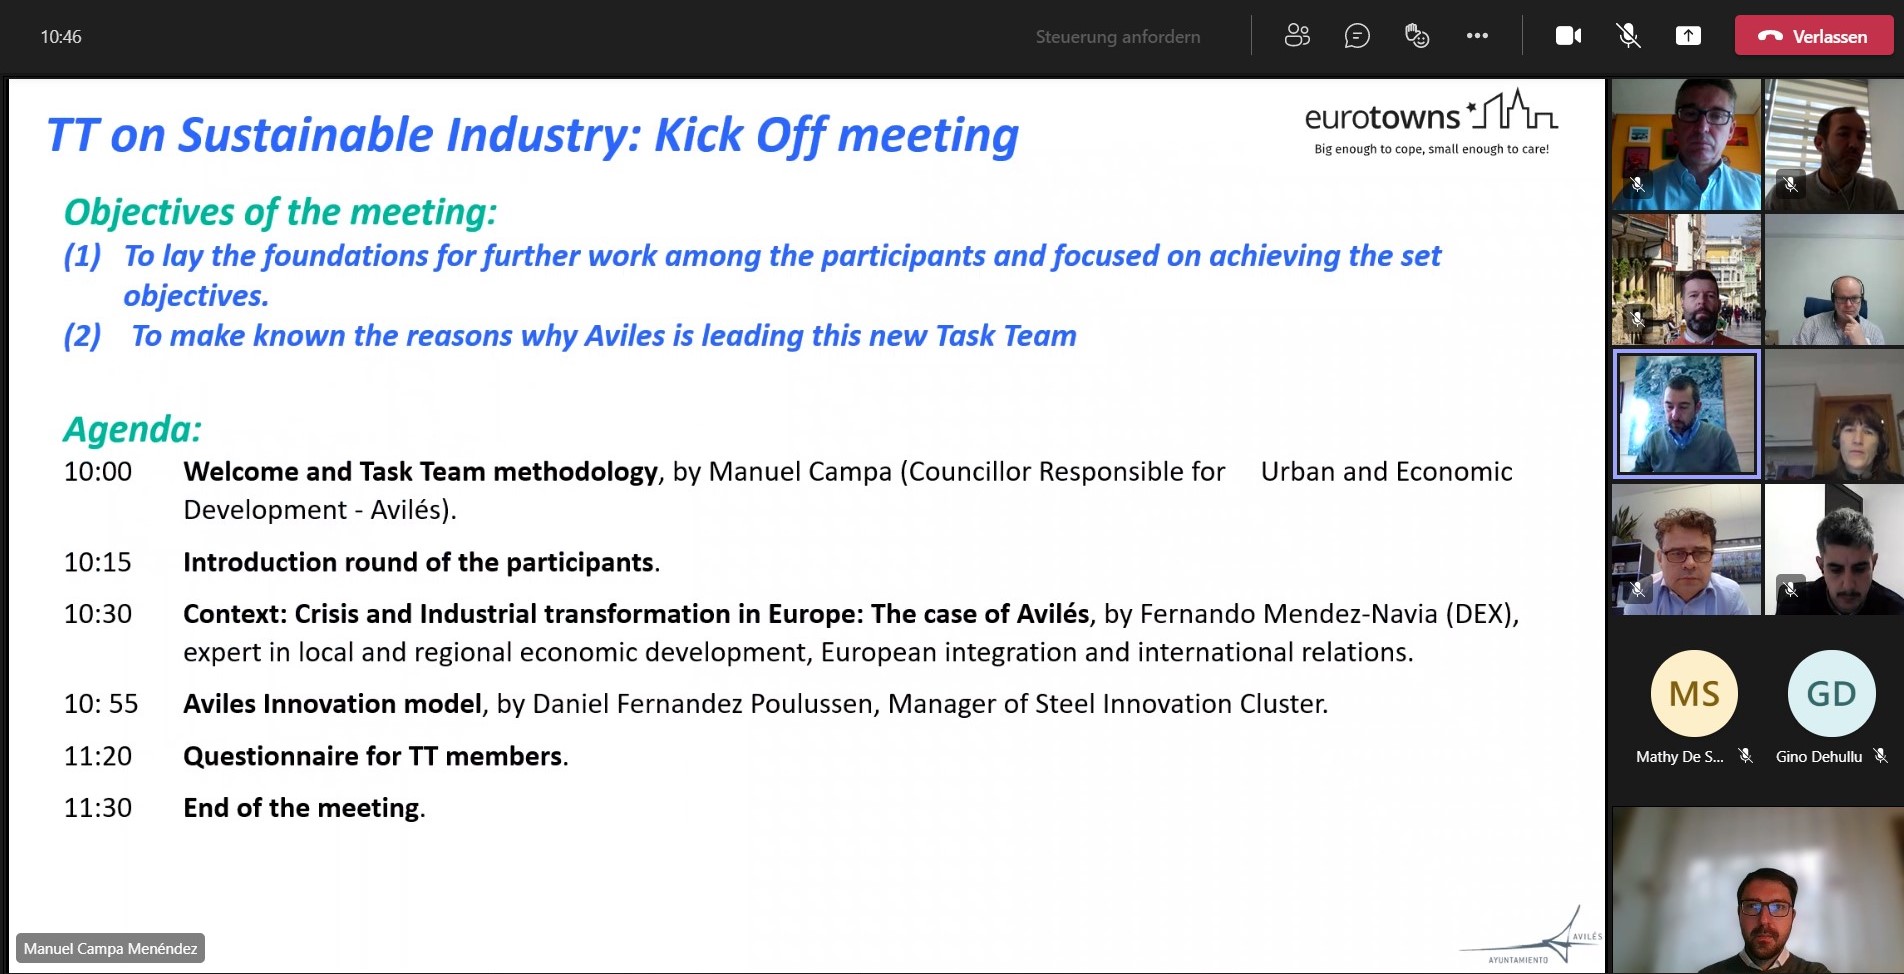
Task: Open the more actions menu
Action: point(1477,36)
